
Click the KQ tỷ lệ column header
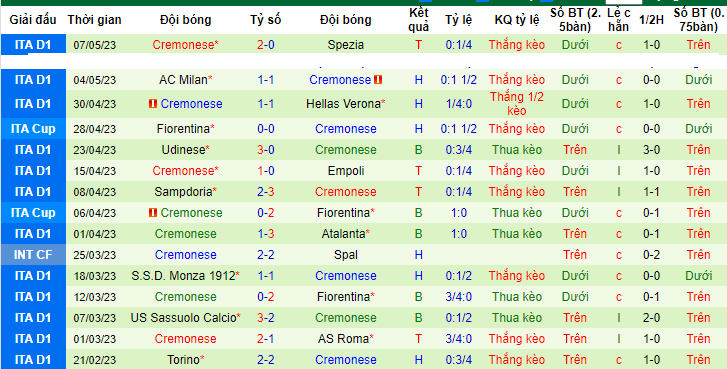pyautogui.click(x=517, y=20)
